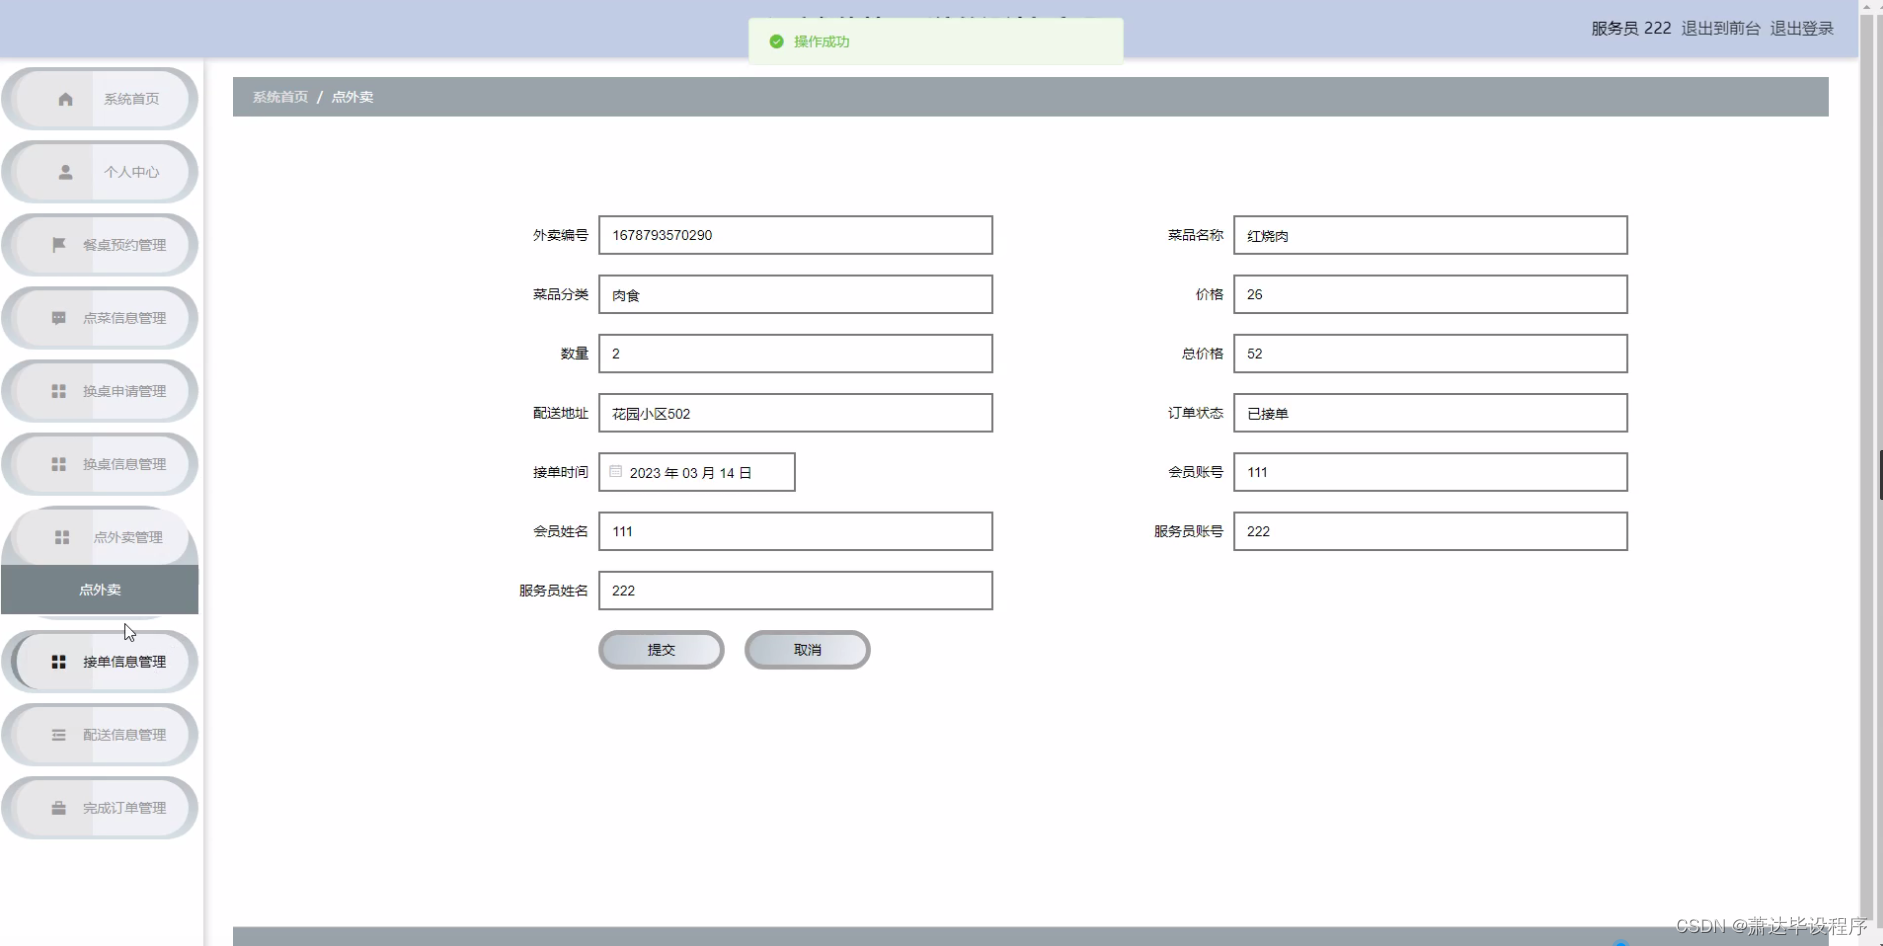Click the grid icon of 换桌信息管理
This screenshot has width=1883, height=946.
point(59,464)
